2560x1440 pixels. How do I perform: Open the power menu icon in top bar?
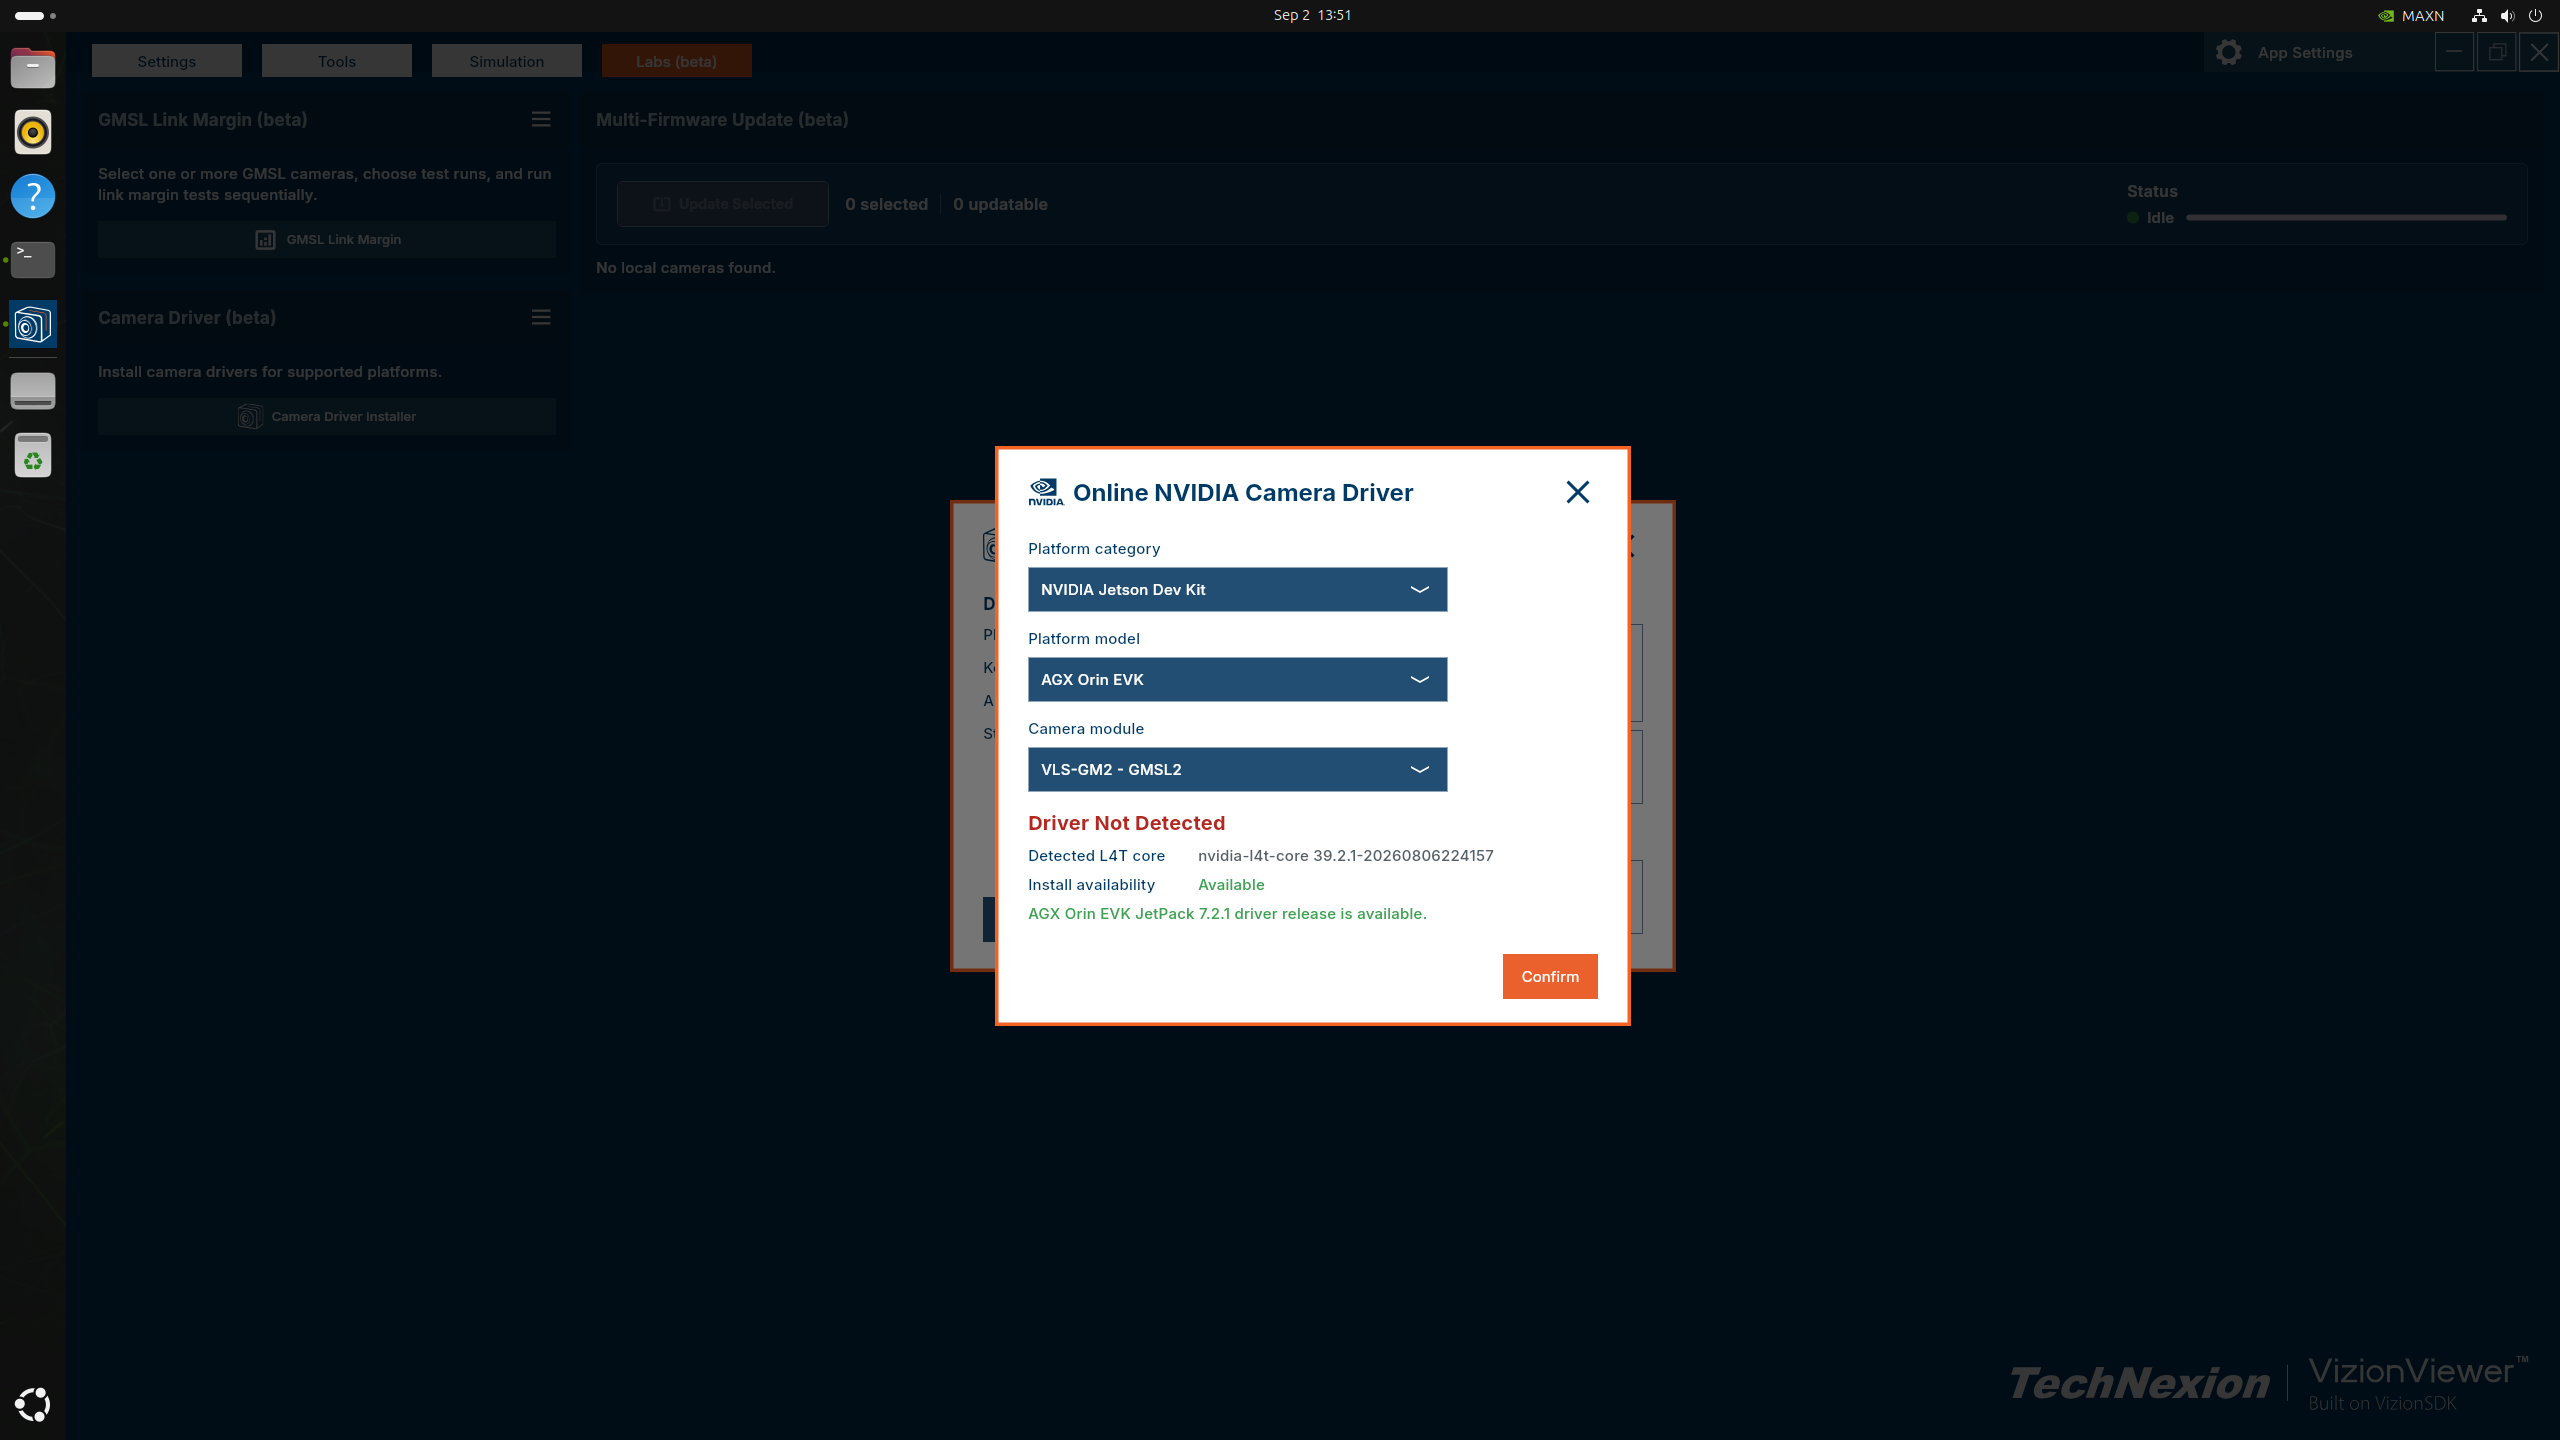pos(2535,15)
